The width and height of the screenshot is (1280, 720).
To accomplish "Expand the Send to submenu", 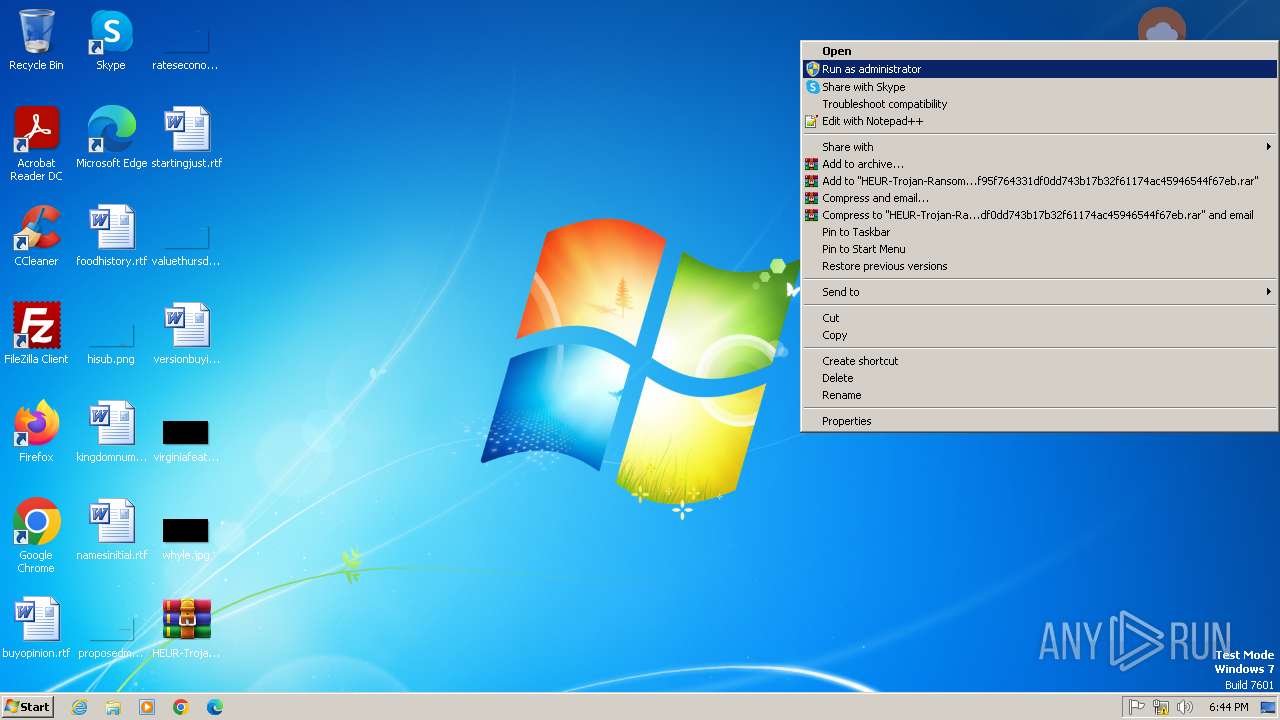I will [1040, 292].
